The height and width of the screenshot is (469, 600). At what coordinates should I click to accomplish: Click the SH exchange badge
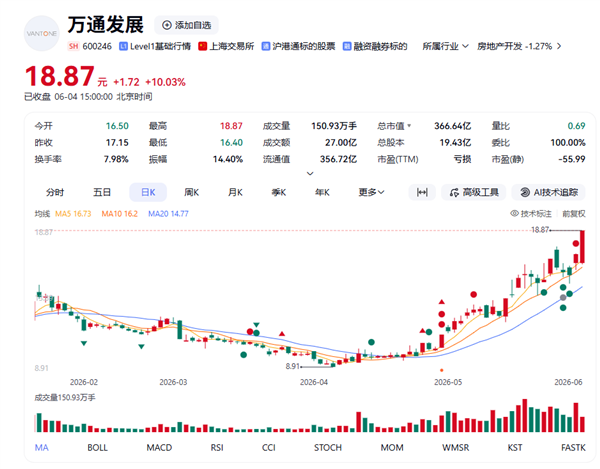pyautogui.click(x=73, y=46)
